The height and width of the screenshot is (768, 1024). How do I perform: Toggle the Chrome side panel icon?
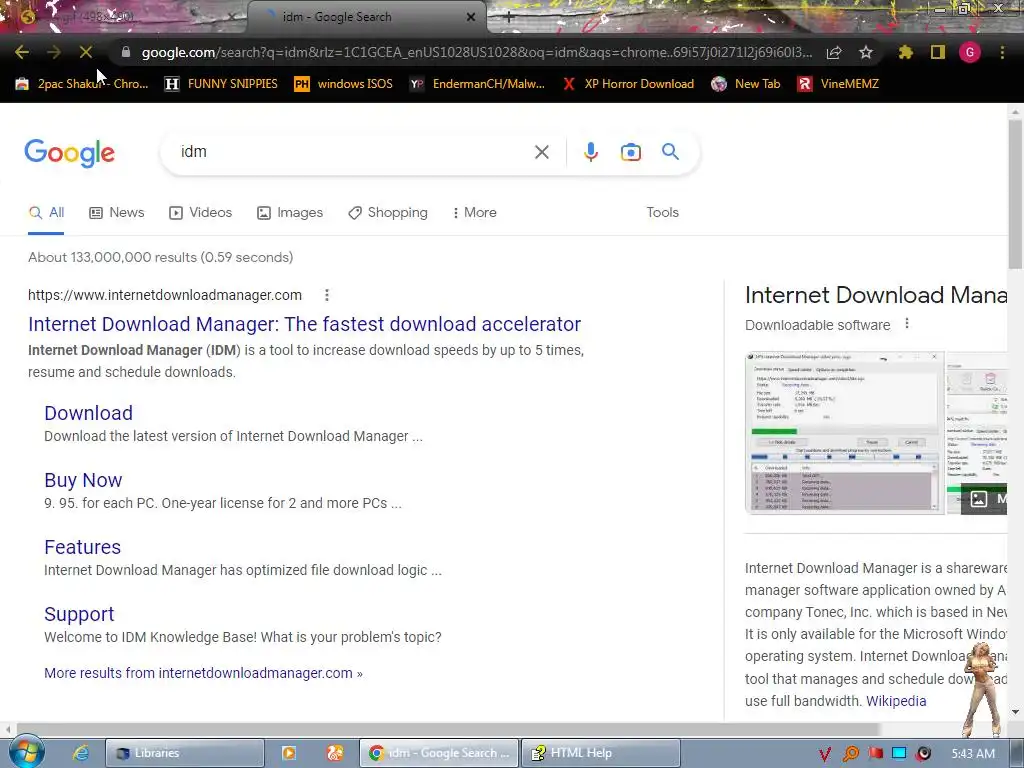tap(938, 52)
